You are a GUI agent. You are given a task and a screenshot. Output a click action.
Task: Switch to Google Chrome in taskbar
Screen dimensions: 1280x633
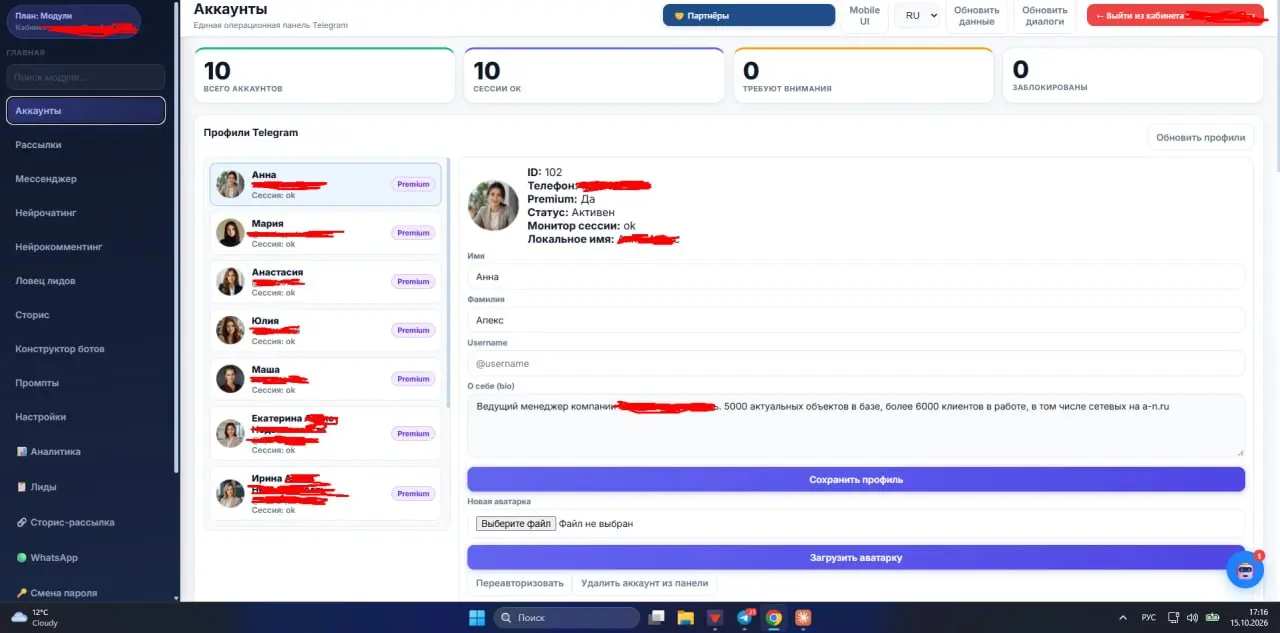click(x=774, y=618)
